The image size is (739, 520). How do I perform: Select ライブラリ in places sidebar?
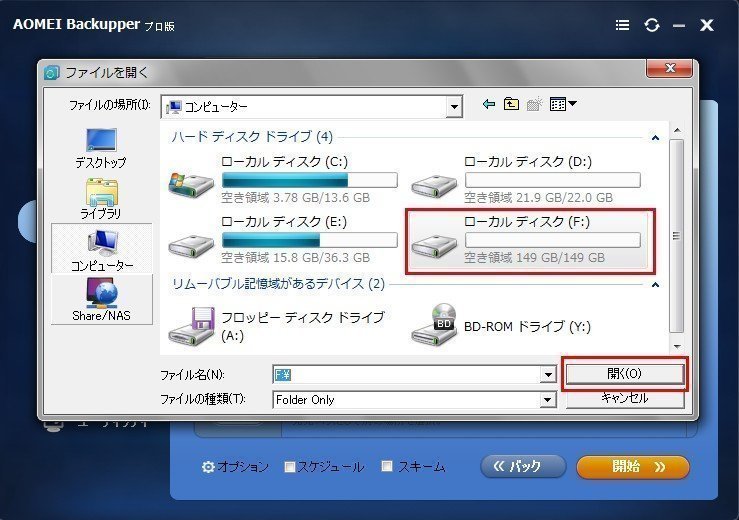click(x=101, y=199)
